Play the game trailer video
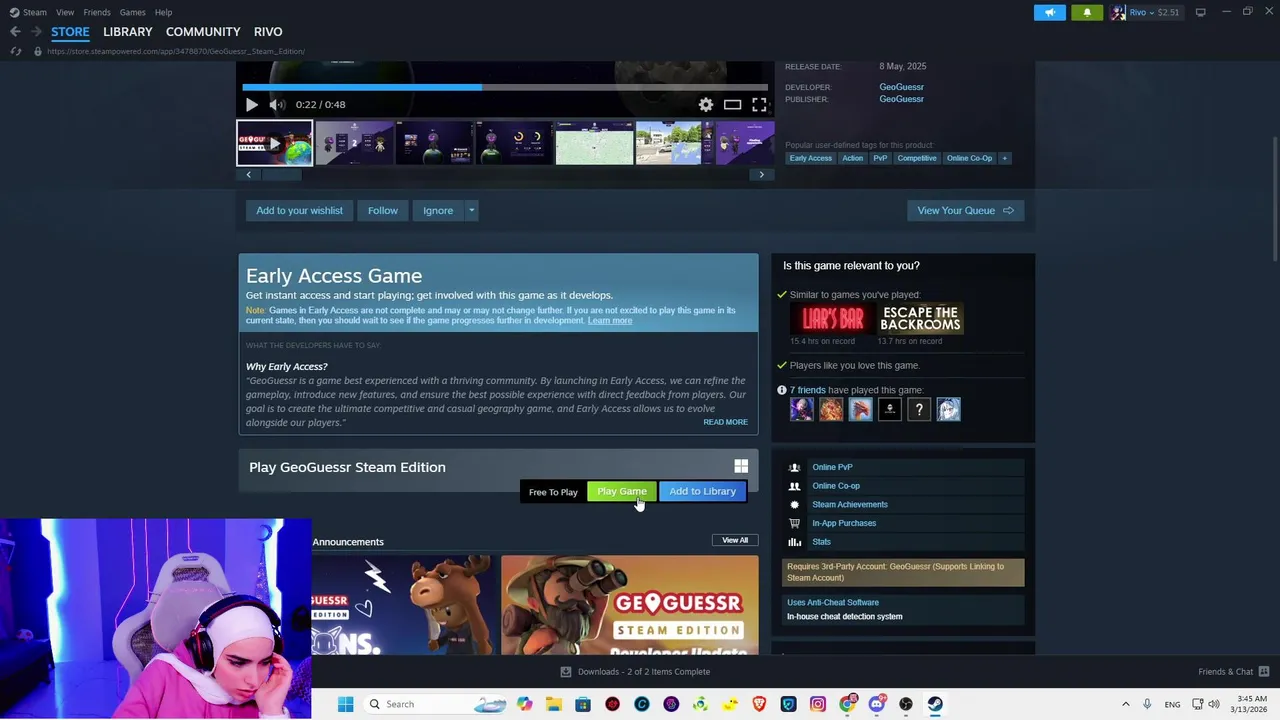Viewport: 1280px width, 720px height. point(252,105)
